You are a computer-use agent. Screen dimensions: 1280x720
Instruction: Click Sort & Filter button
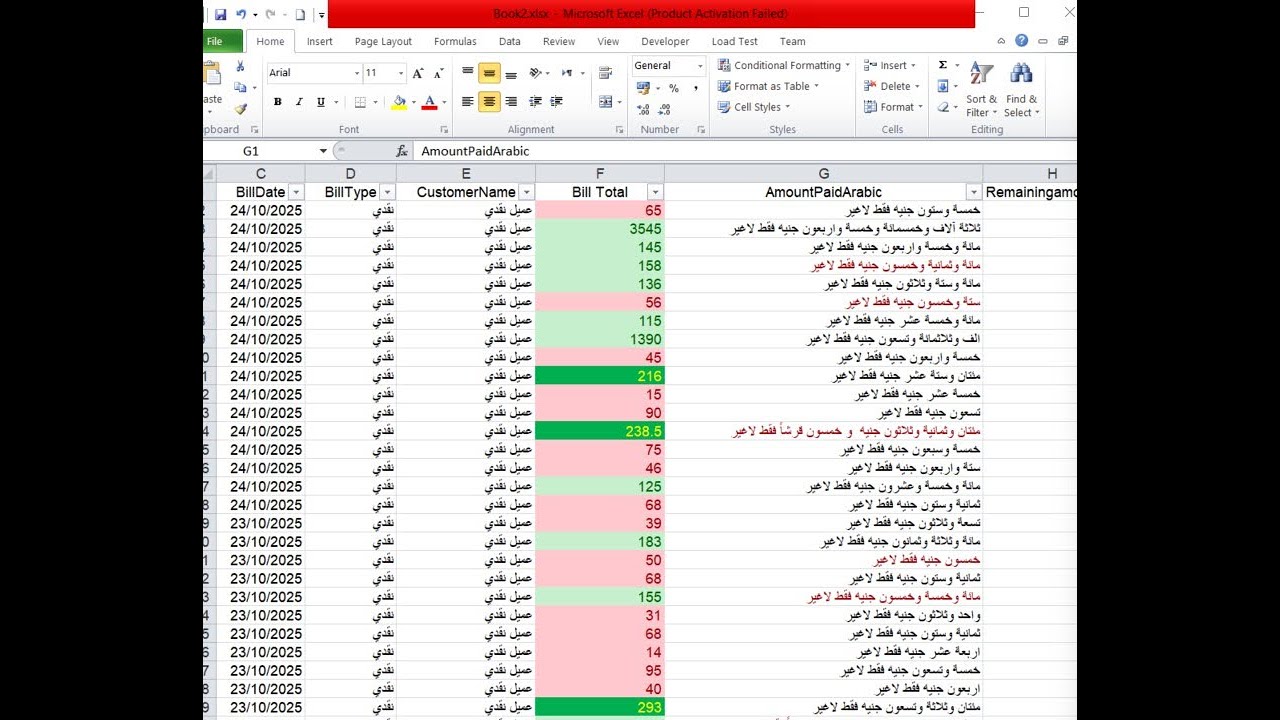coord(982,91)
